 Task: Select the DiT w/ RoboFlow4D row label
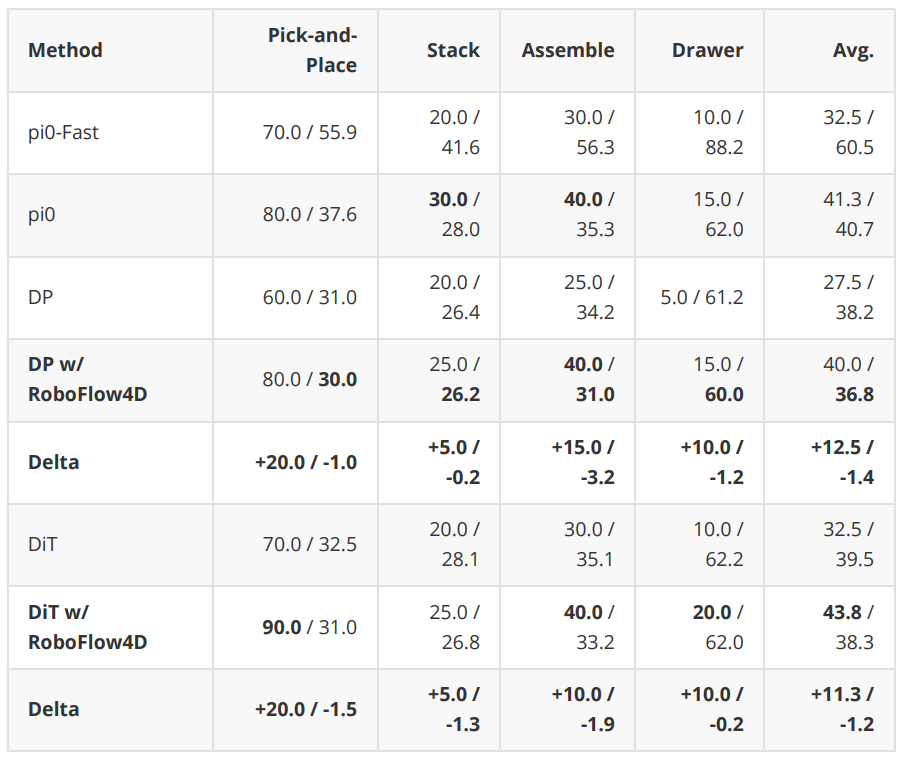tap(87, 627)
